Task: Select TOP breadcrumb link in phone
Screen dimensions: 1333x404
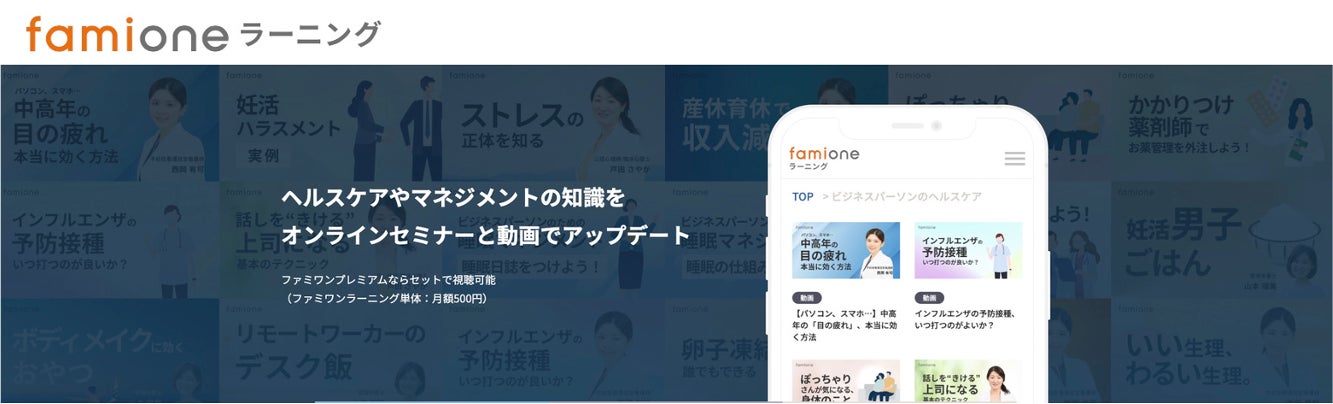Action: pos(802,197)
